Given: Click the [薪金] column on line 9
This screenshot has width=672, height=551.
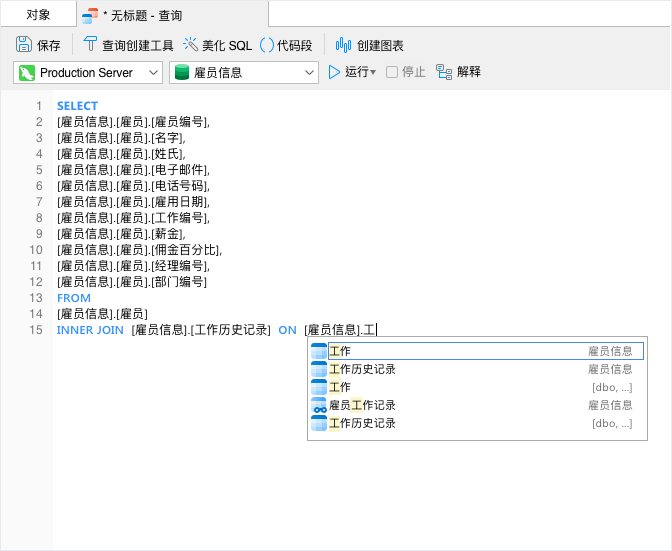Looking at the screenshot, I should 167,234.
